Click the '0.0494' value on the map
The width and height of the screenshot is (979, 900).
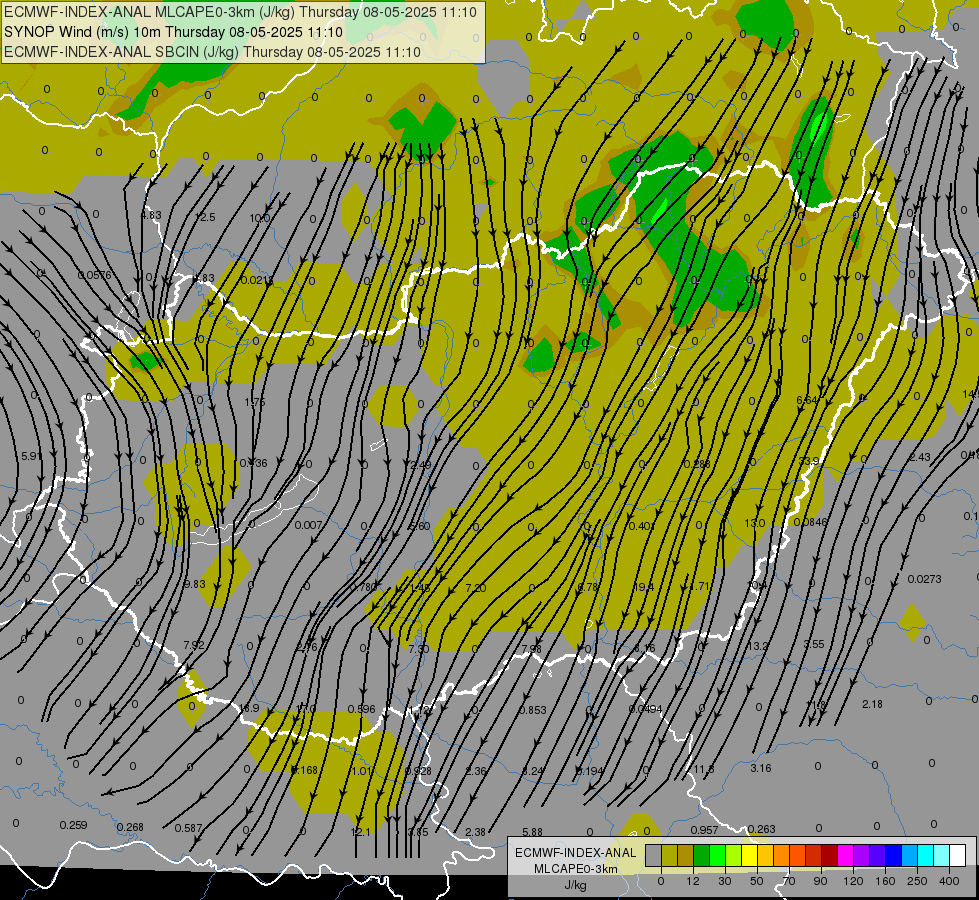click(646, 709)
